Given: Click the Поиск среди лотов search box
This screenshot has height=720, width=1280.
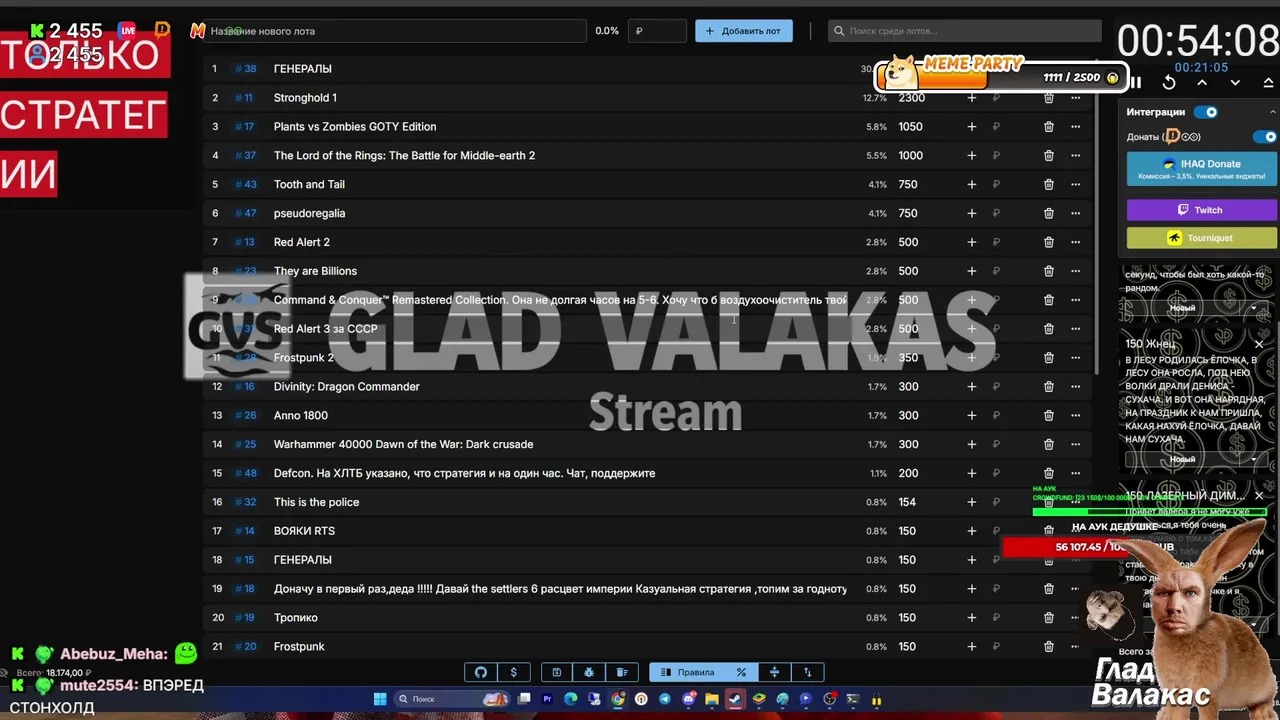Looking at the screenshot, I should (965, 31).
